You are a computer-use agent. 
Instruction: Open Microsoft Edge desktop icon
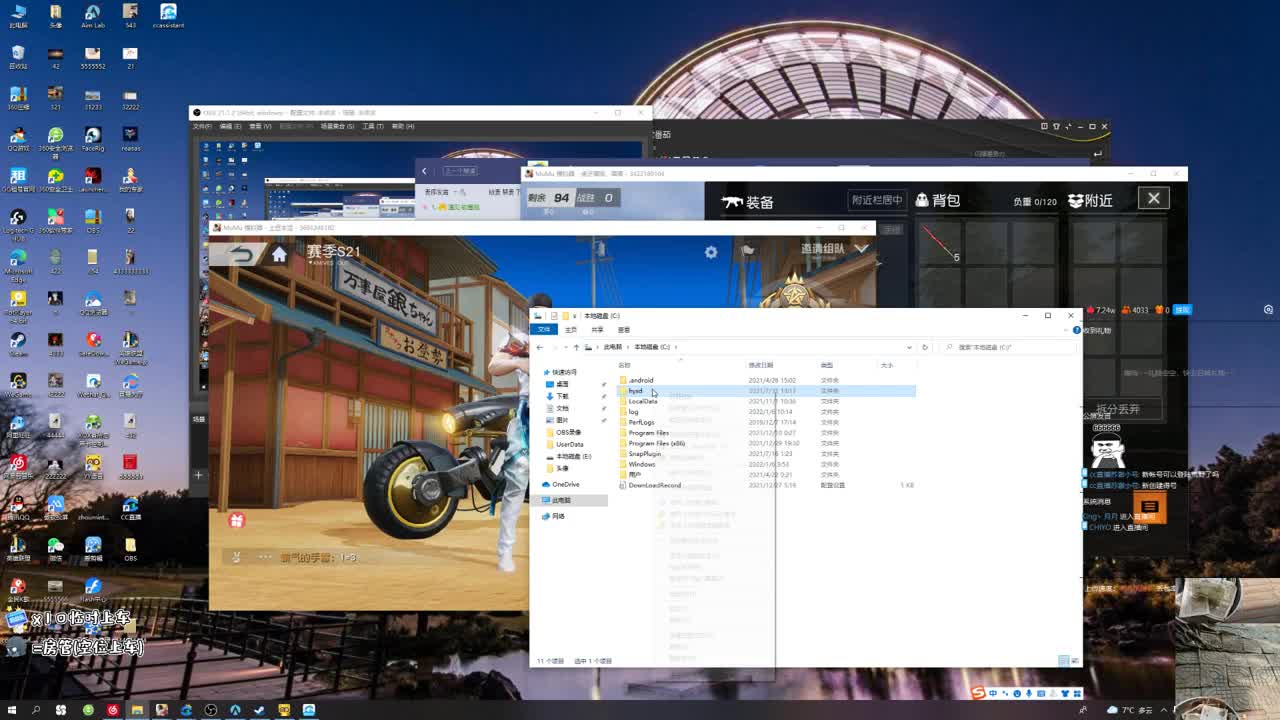point(18,263)
